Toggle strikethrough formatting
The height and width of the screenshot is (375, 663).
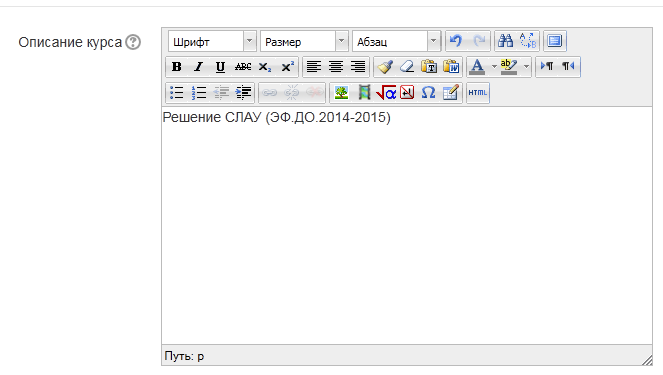pyautogui.click(x=243, y=67)
